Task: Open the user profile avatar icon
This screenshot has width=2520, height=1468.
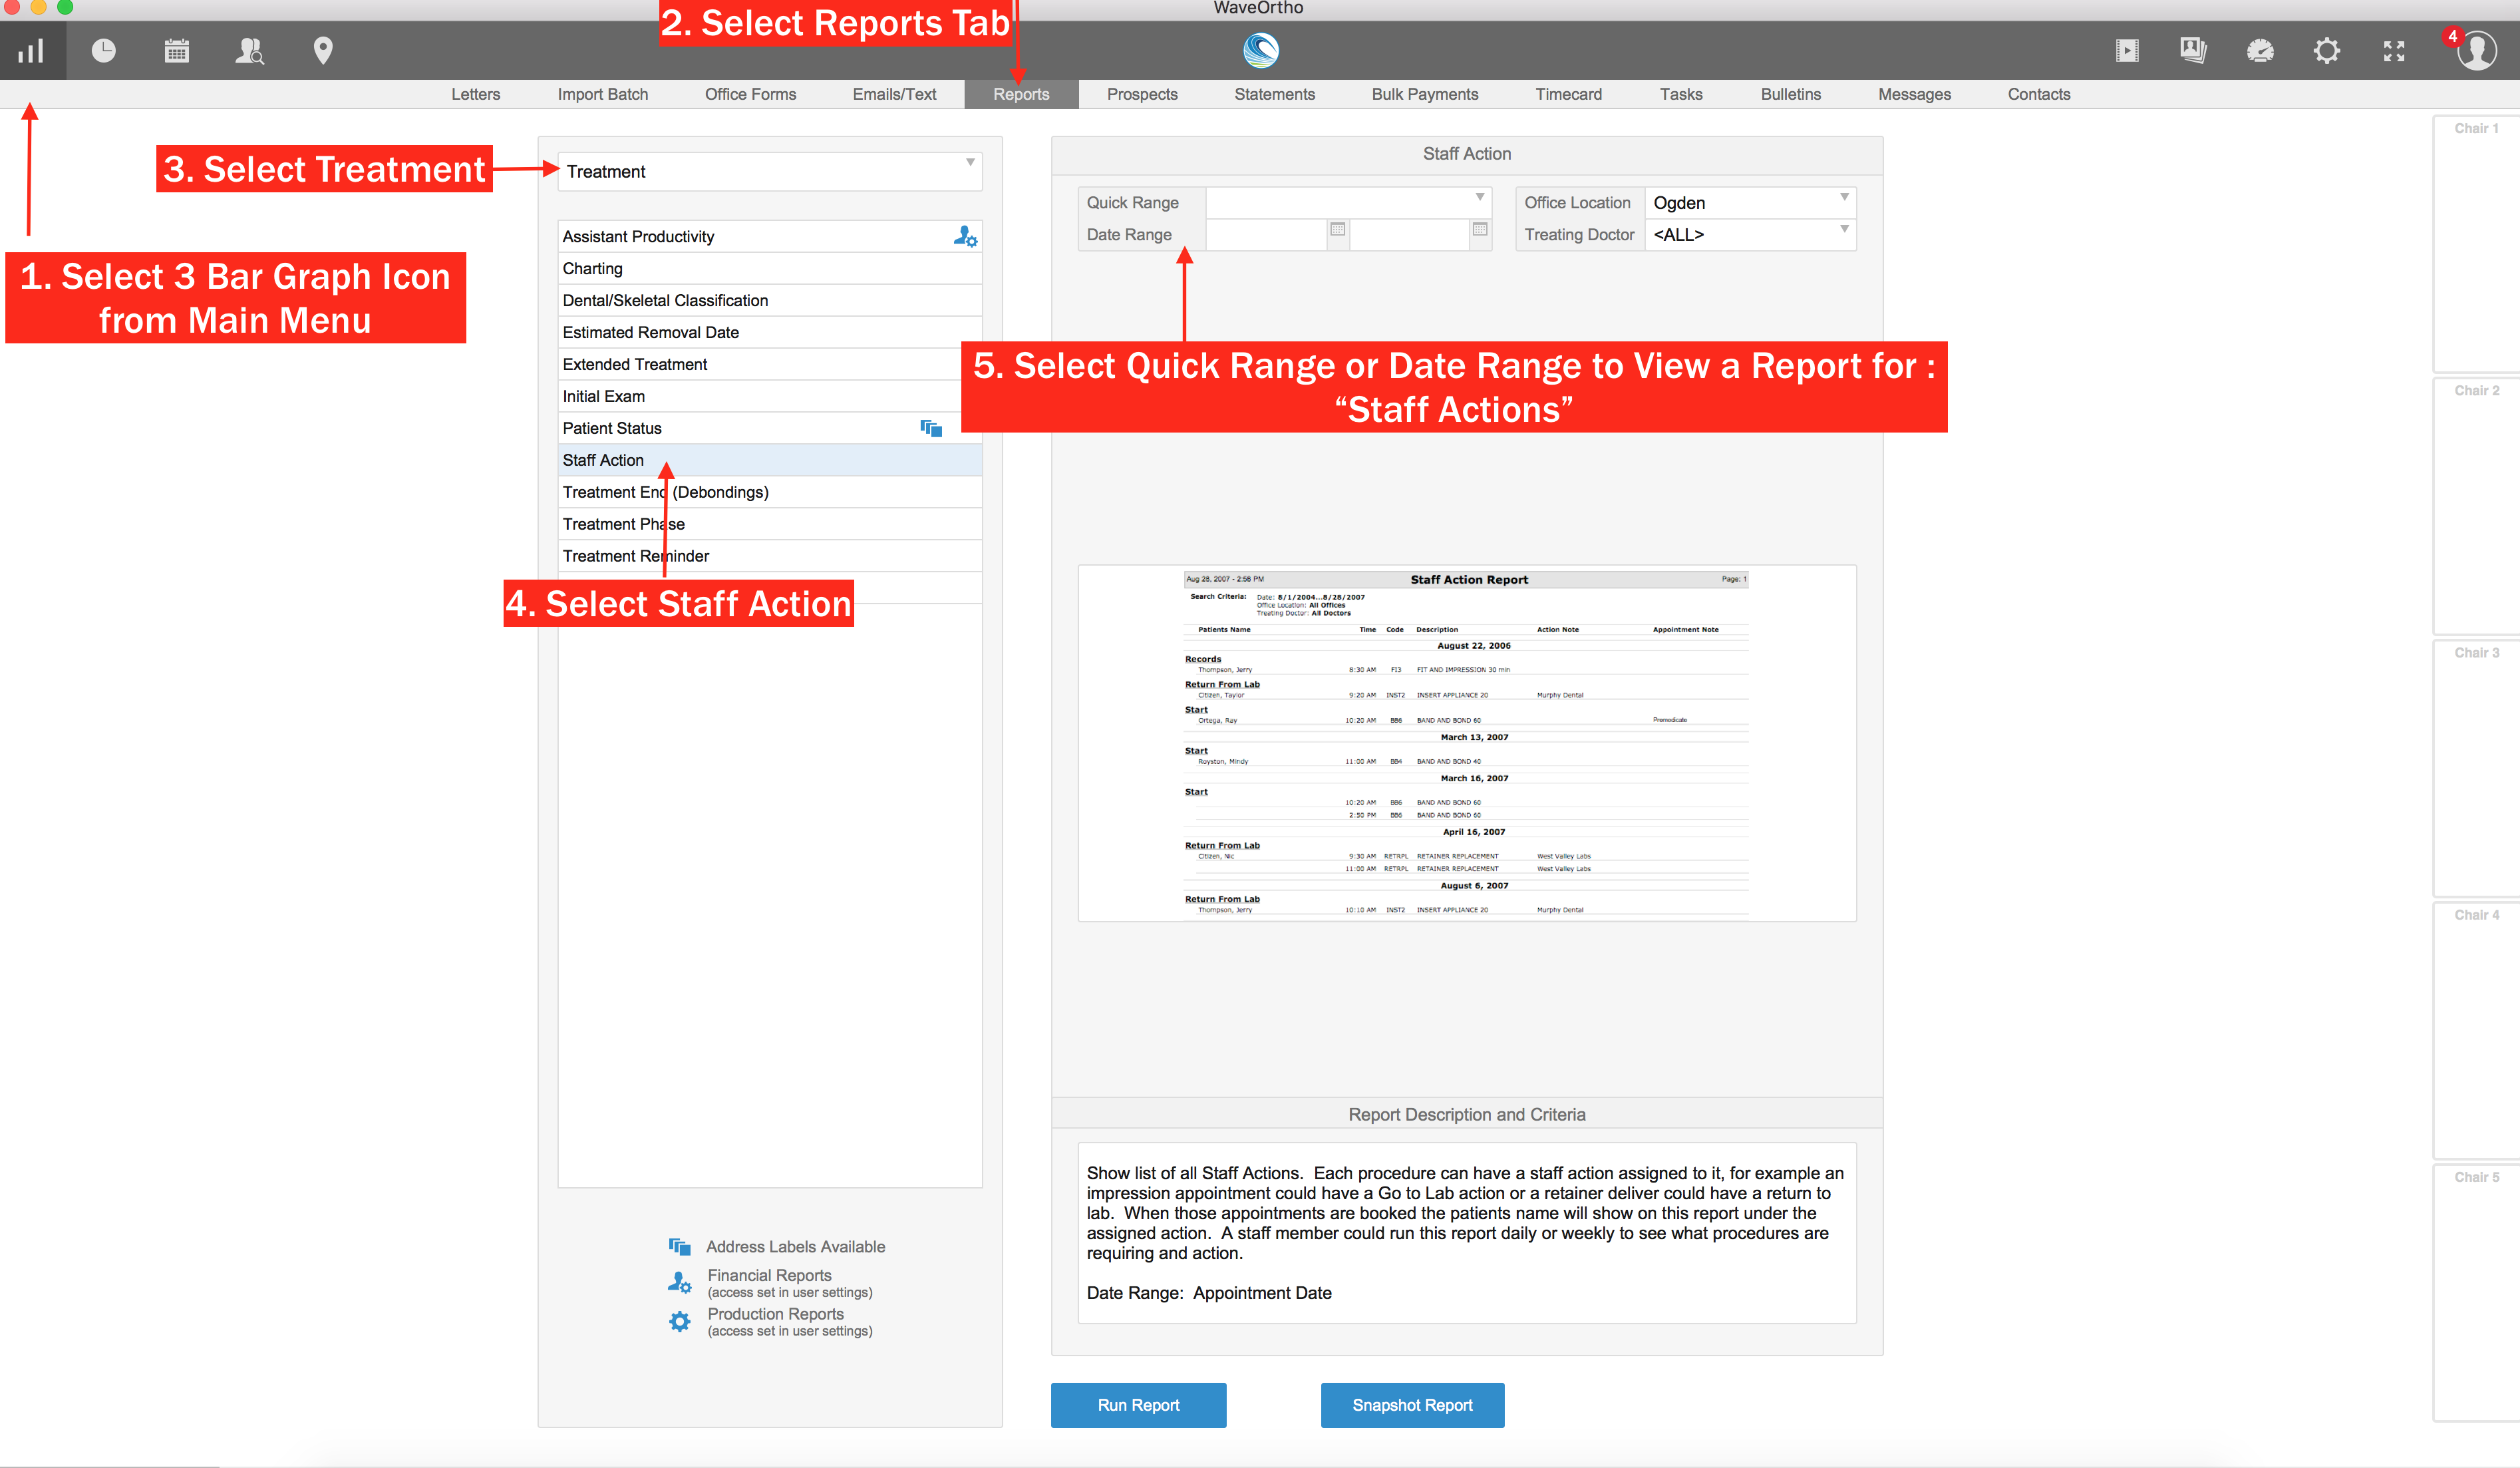Action: 2476,51
